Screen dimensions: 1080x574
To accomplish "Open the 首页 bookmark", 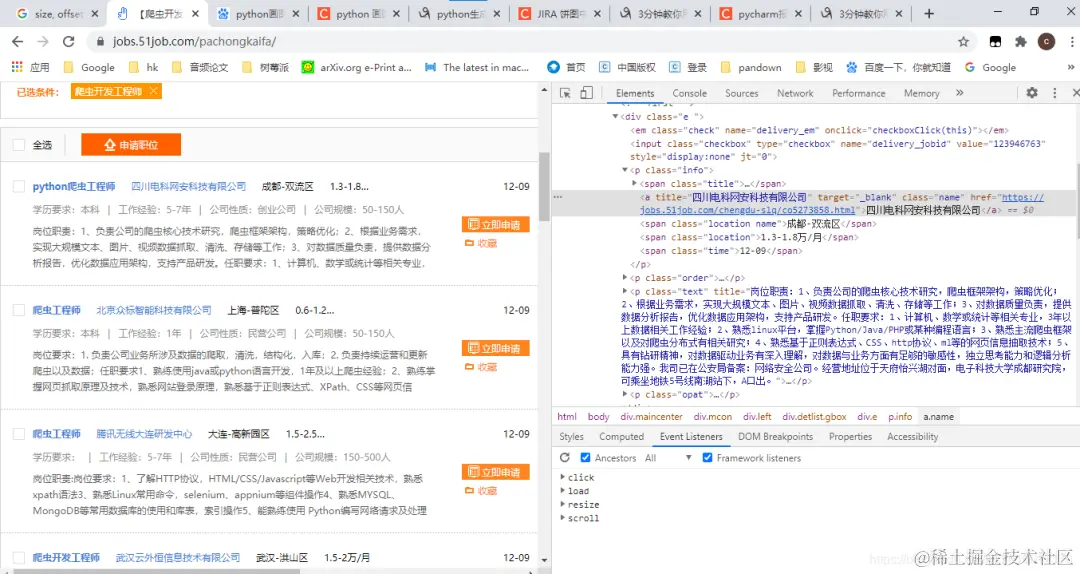I will coord(566,67).
